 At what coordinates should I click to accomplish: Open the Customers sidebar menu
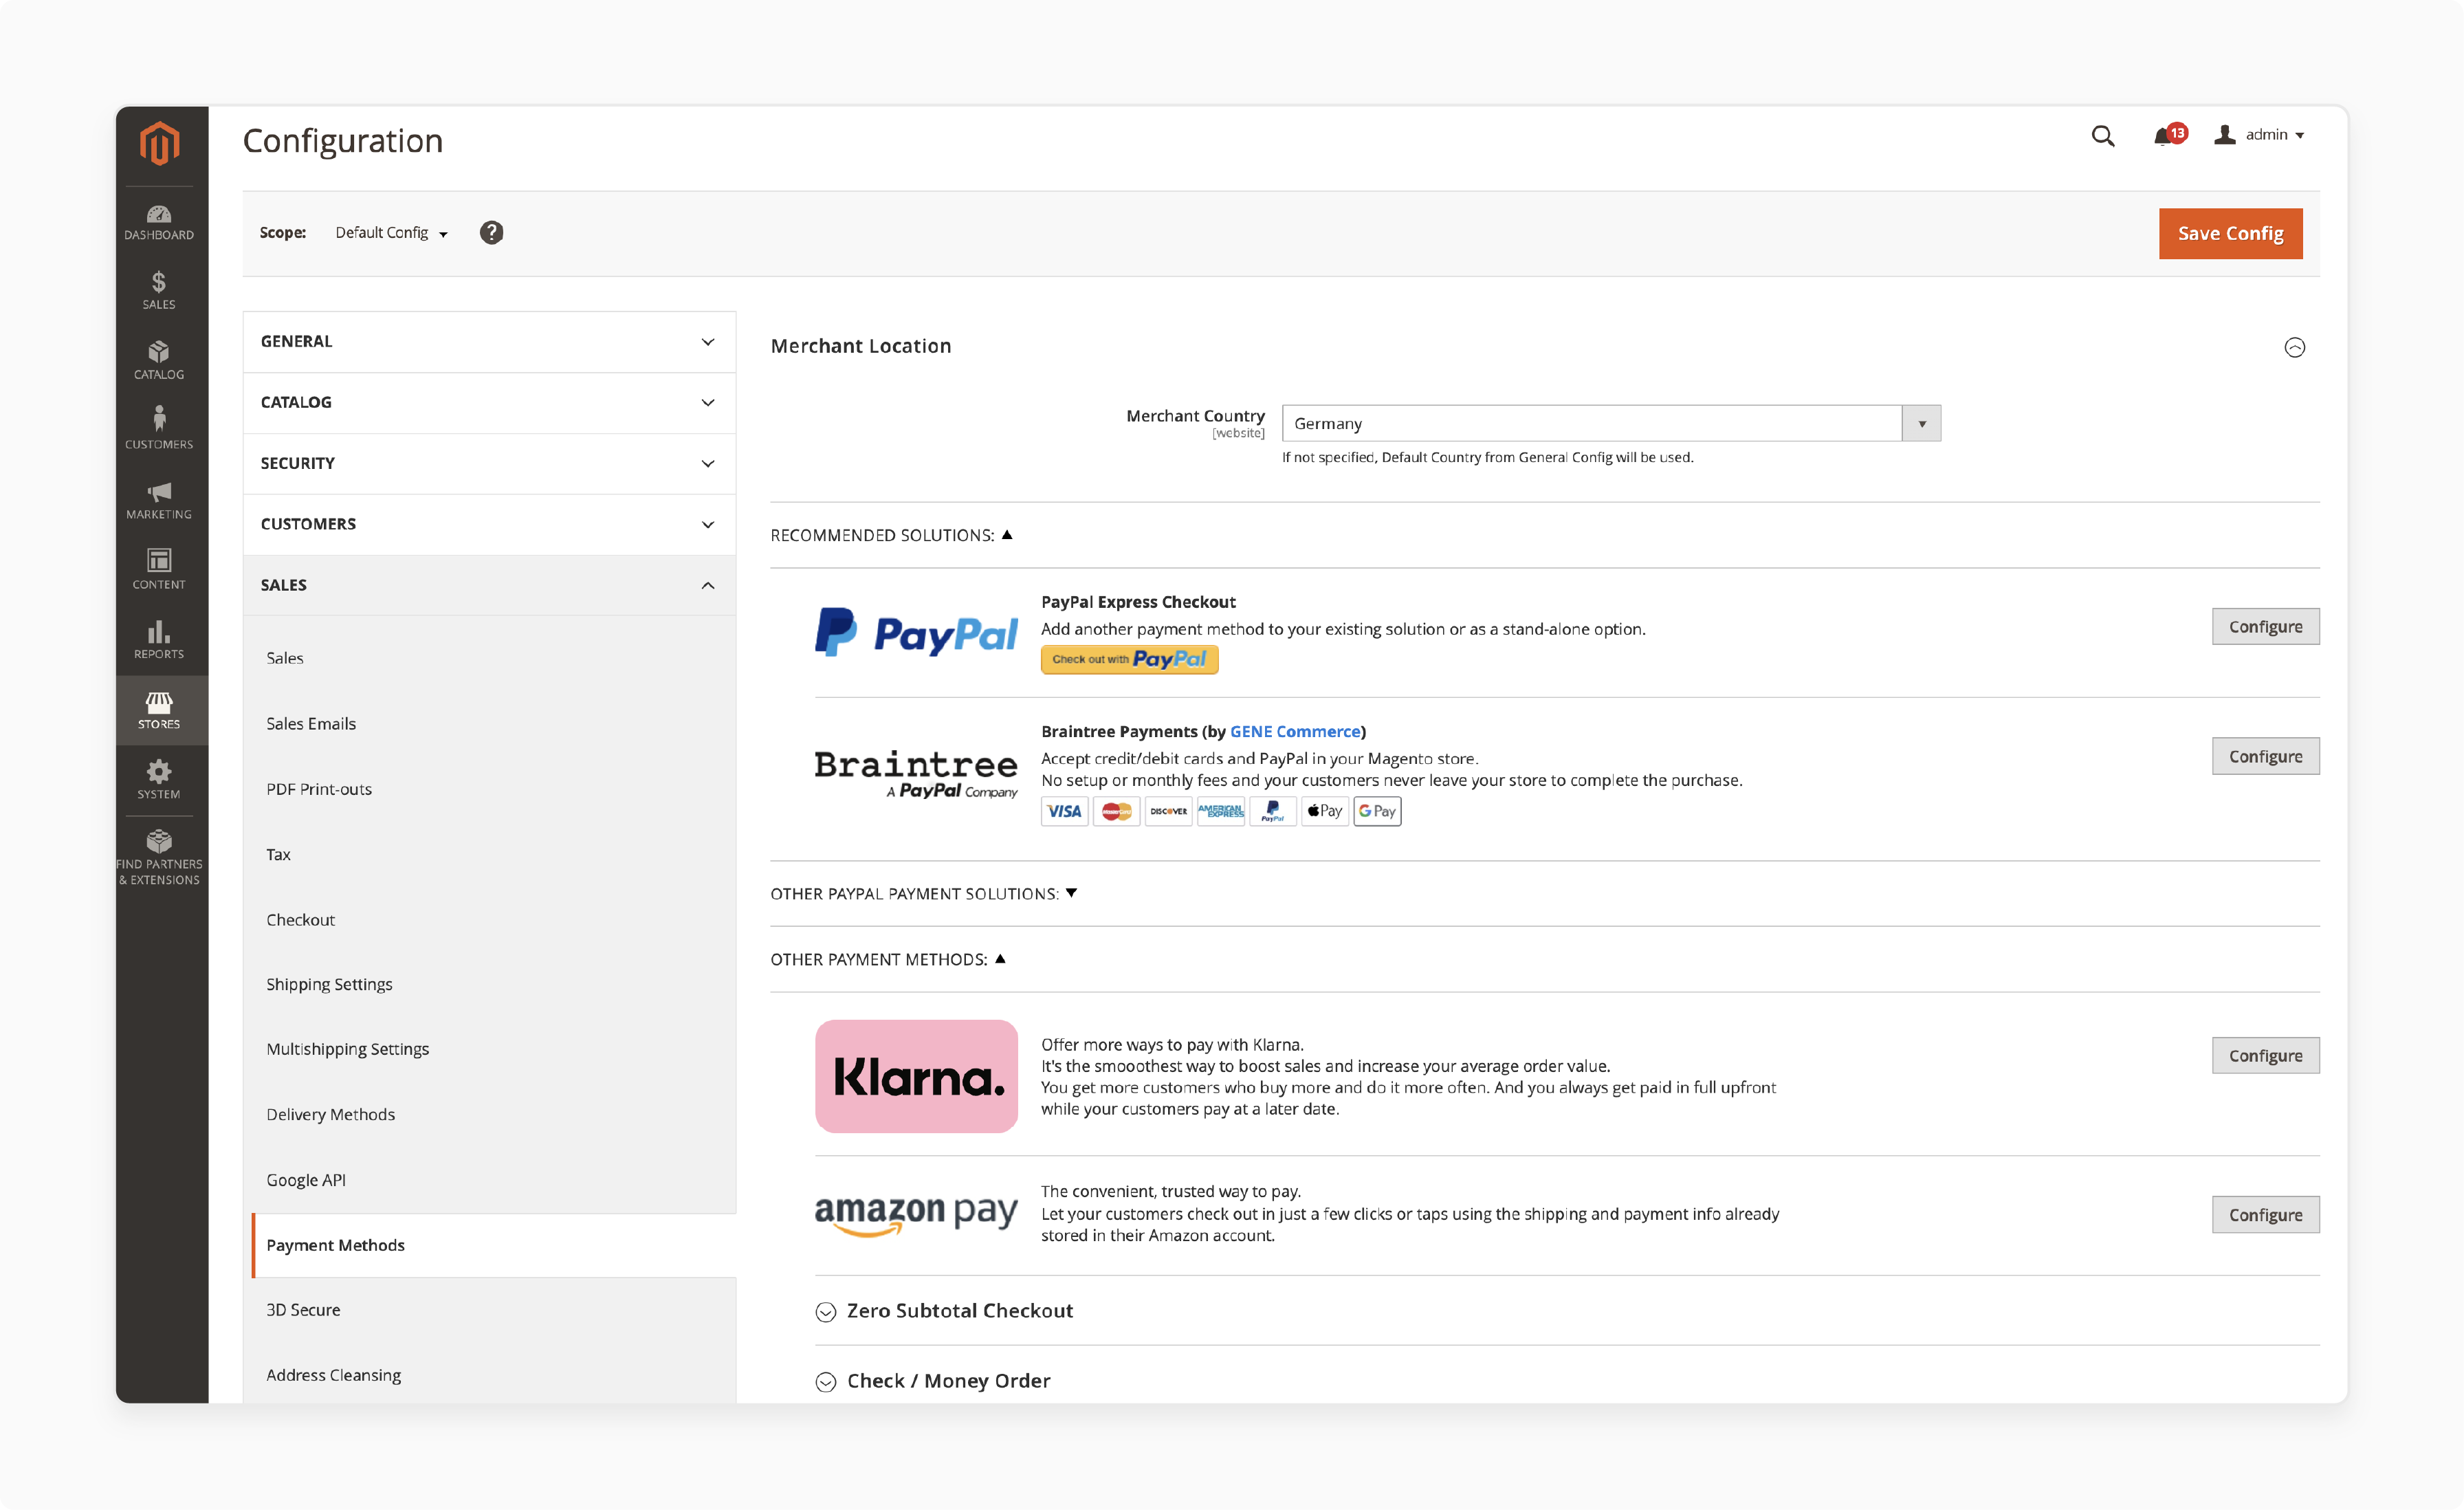[x=159, y=428]
